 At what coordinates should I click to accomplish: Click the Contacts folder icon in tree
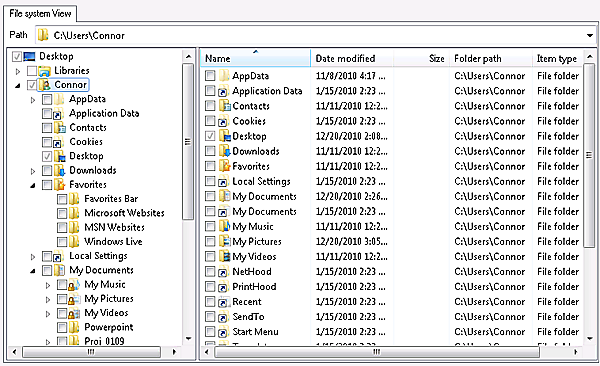pyautogui.click(x=59, y=128)
